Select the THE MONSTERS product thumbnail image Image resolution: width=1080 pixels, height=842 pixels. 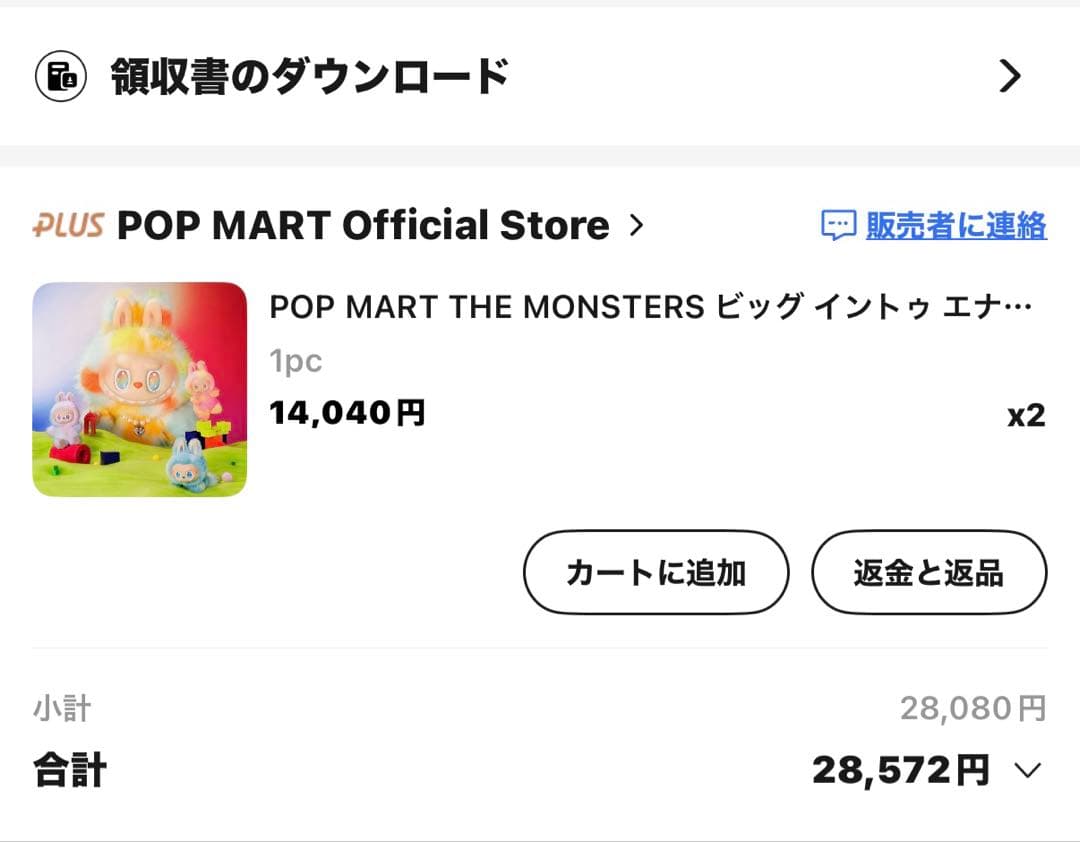tap(140, 388)
